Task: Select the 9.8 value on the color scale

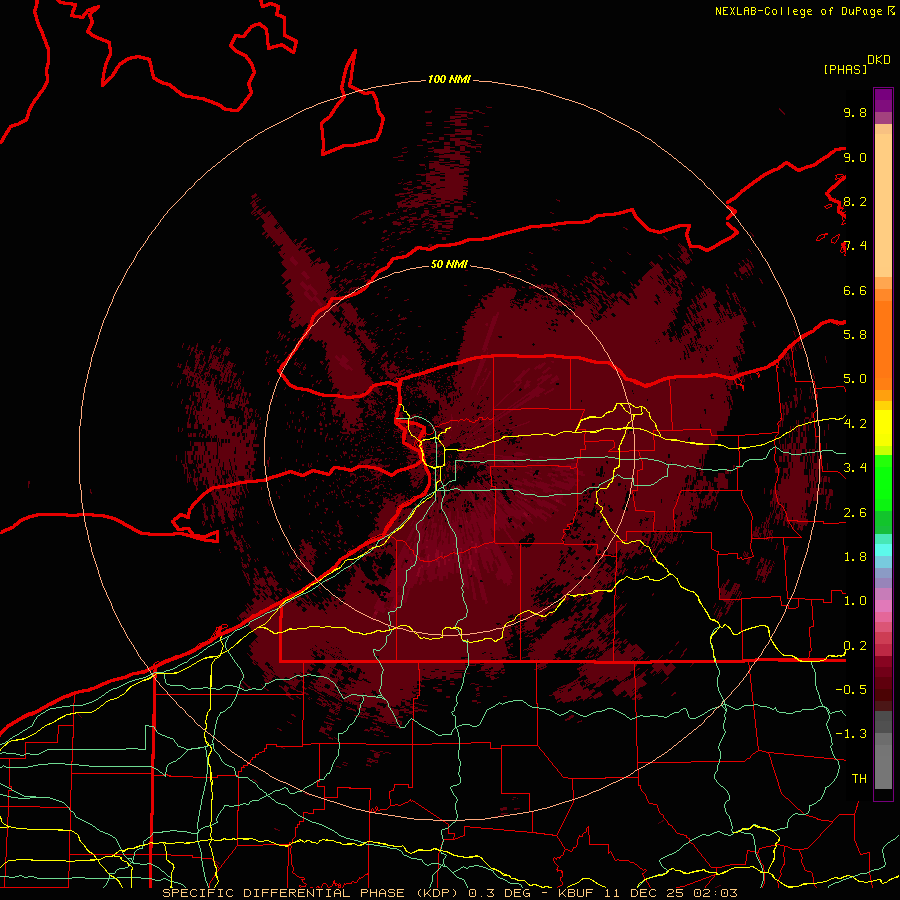Action: 855,112
